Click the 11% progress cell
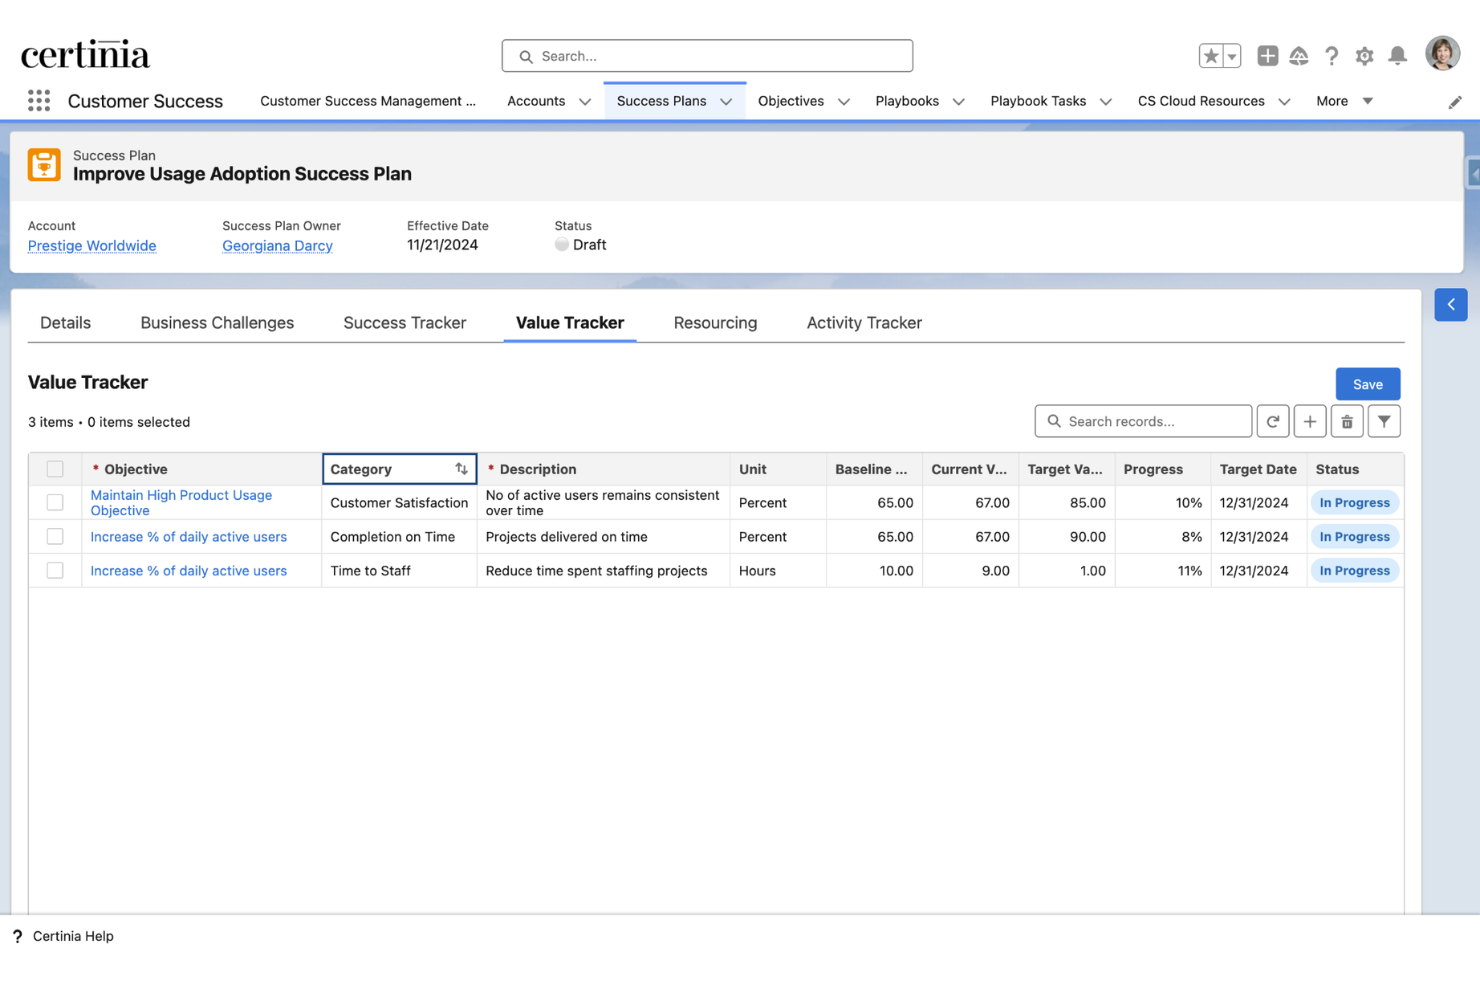 tap(1162, 571)
